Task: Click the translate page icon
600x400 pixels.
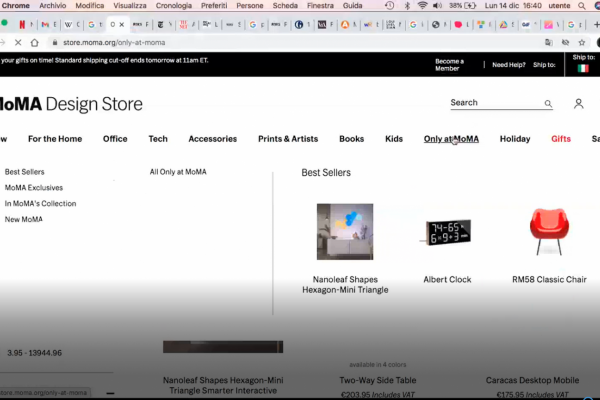Action: (x=549, y=42)
